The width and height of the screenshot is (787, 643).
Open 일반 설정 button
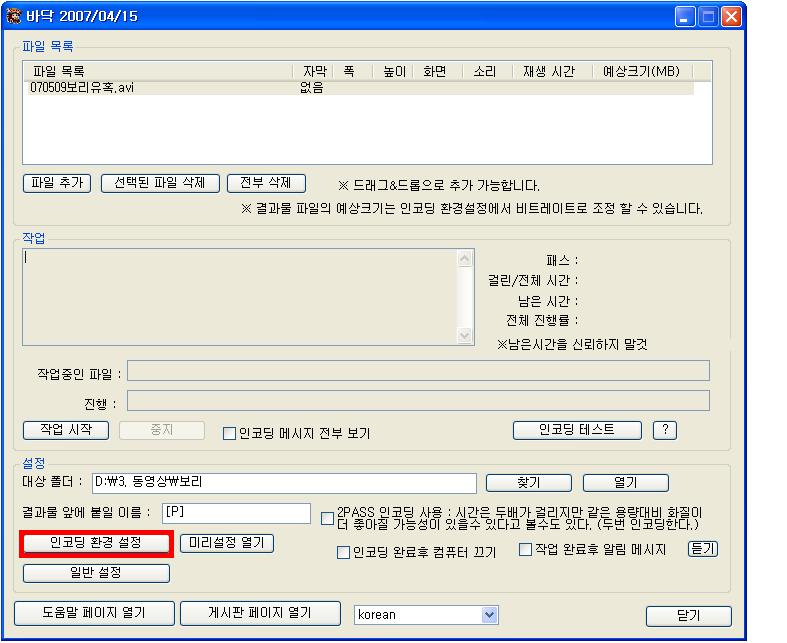coord(96,573)
